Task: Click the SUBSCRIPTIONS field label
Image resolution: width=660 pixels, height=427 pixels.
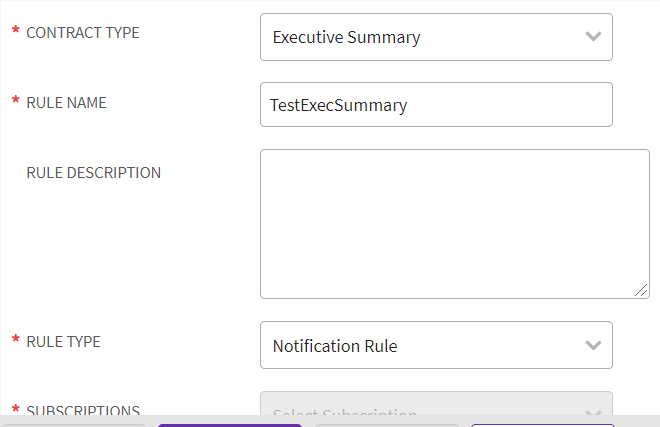Action: 82,410
